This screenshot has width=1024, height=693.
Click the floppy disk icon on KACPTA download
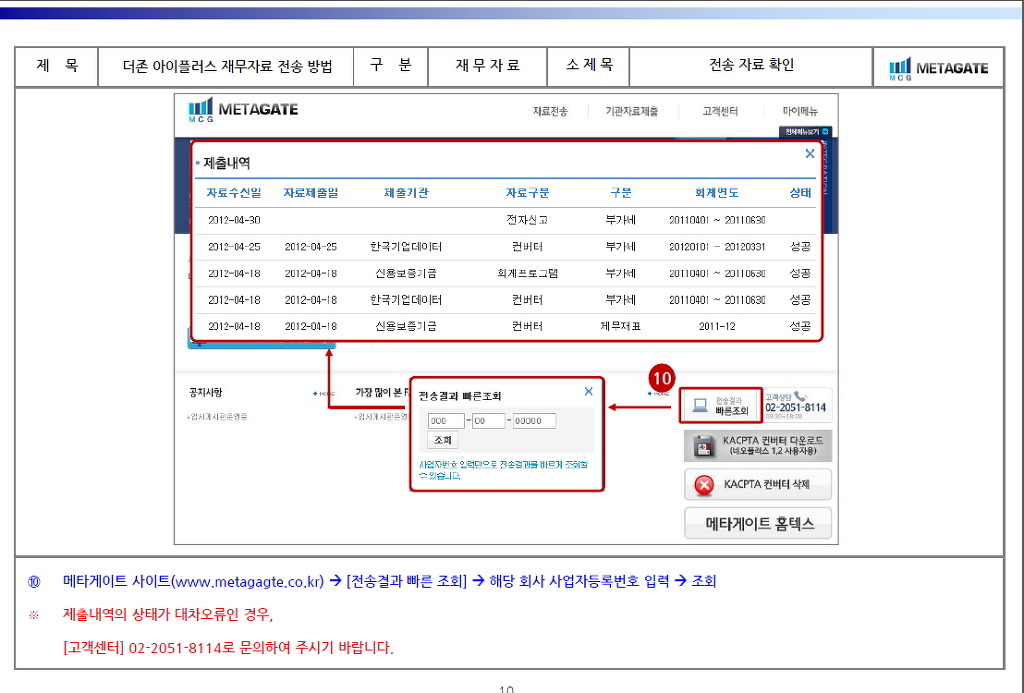(x=704, y=447)
